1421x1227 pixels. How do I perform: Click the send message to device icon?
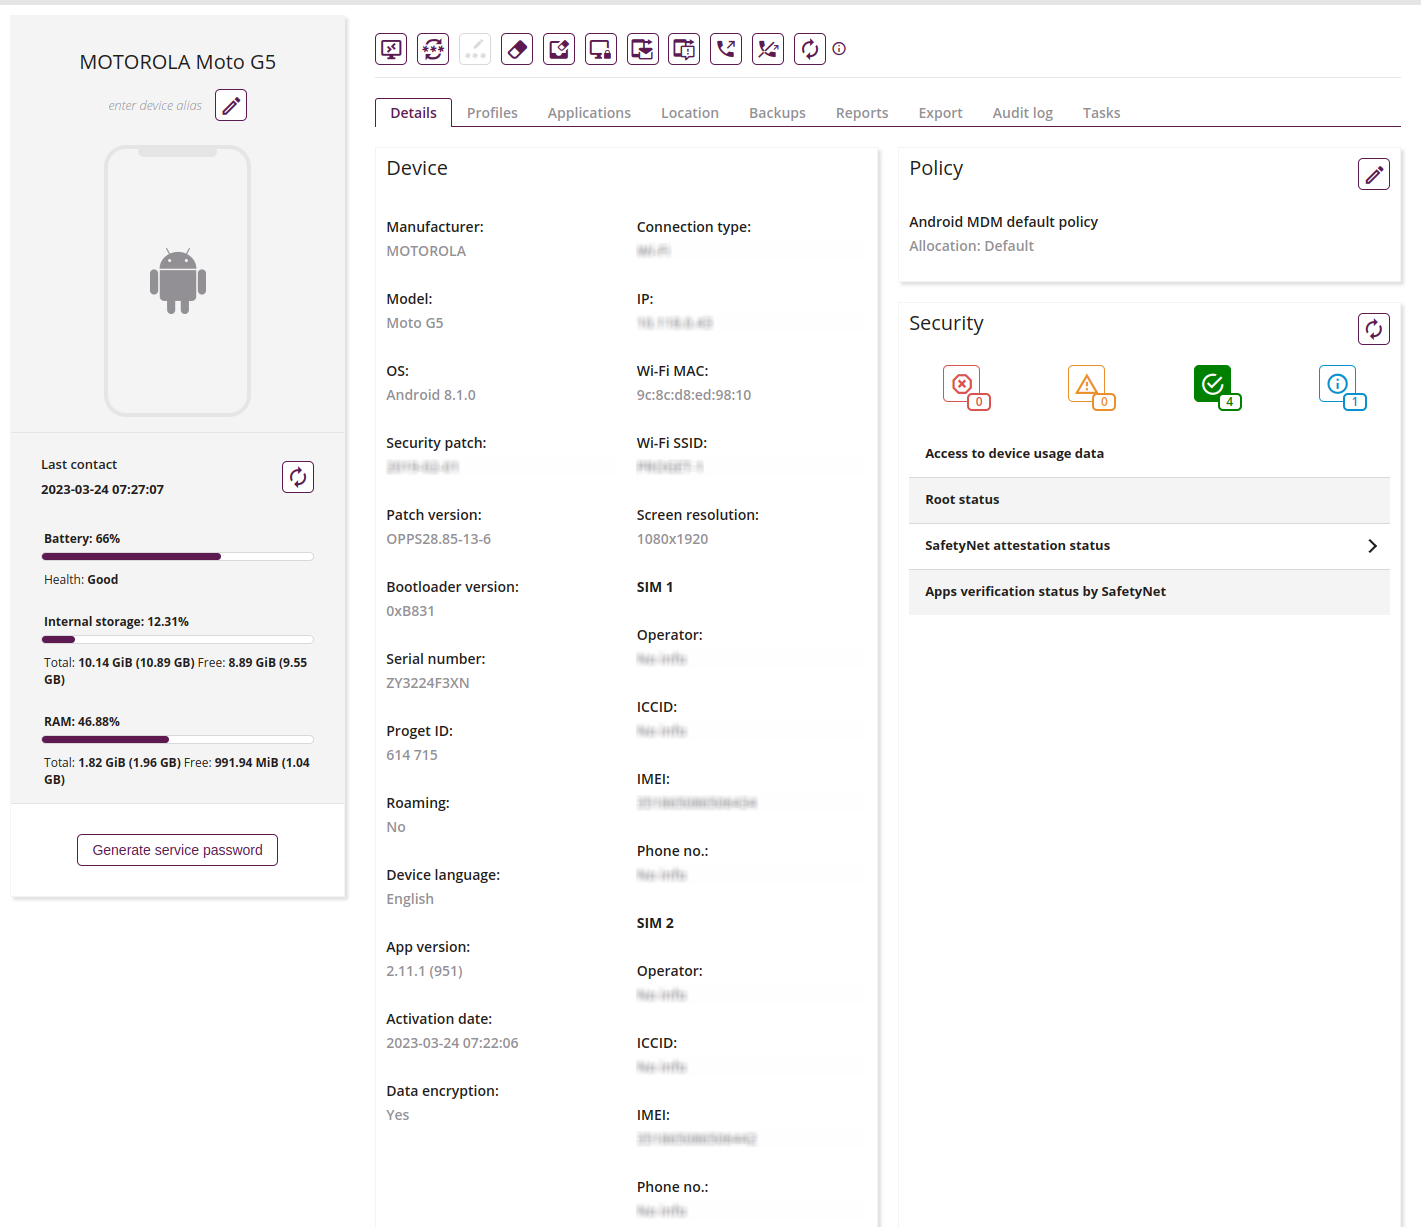click(x=684, y=49)
